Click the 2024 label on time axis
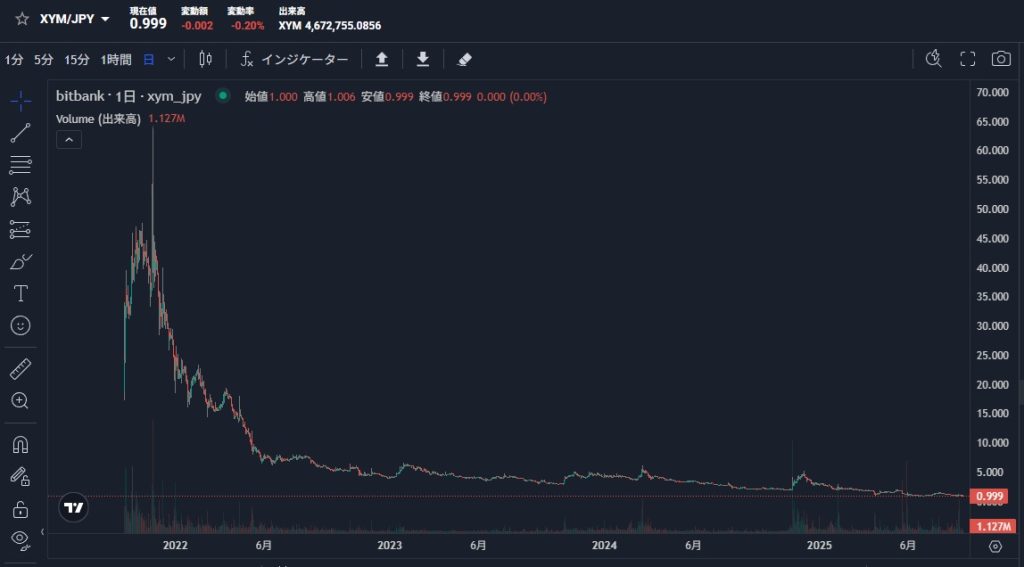 [604, 545]
